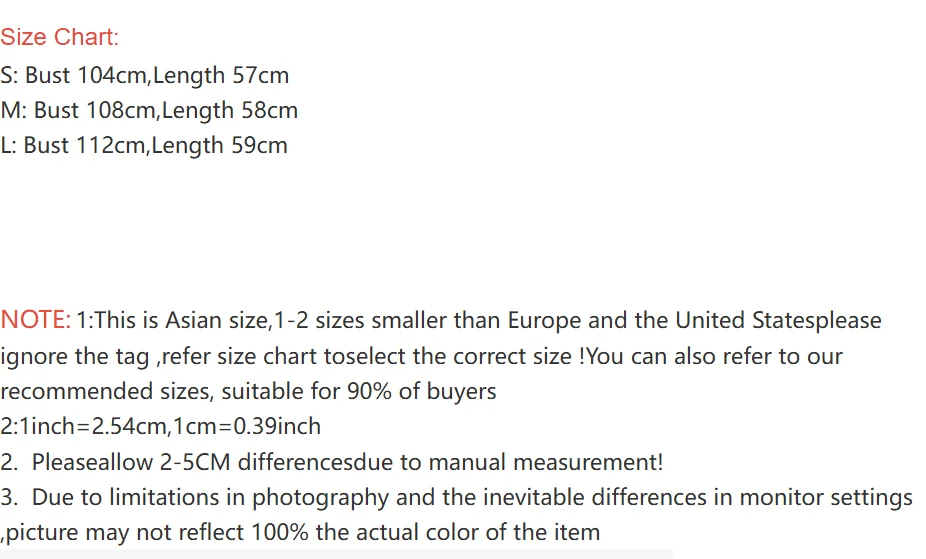This screenshot has width=926, height=559.
Task: Click the L size measurement line
Action: pos(143,145)
